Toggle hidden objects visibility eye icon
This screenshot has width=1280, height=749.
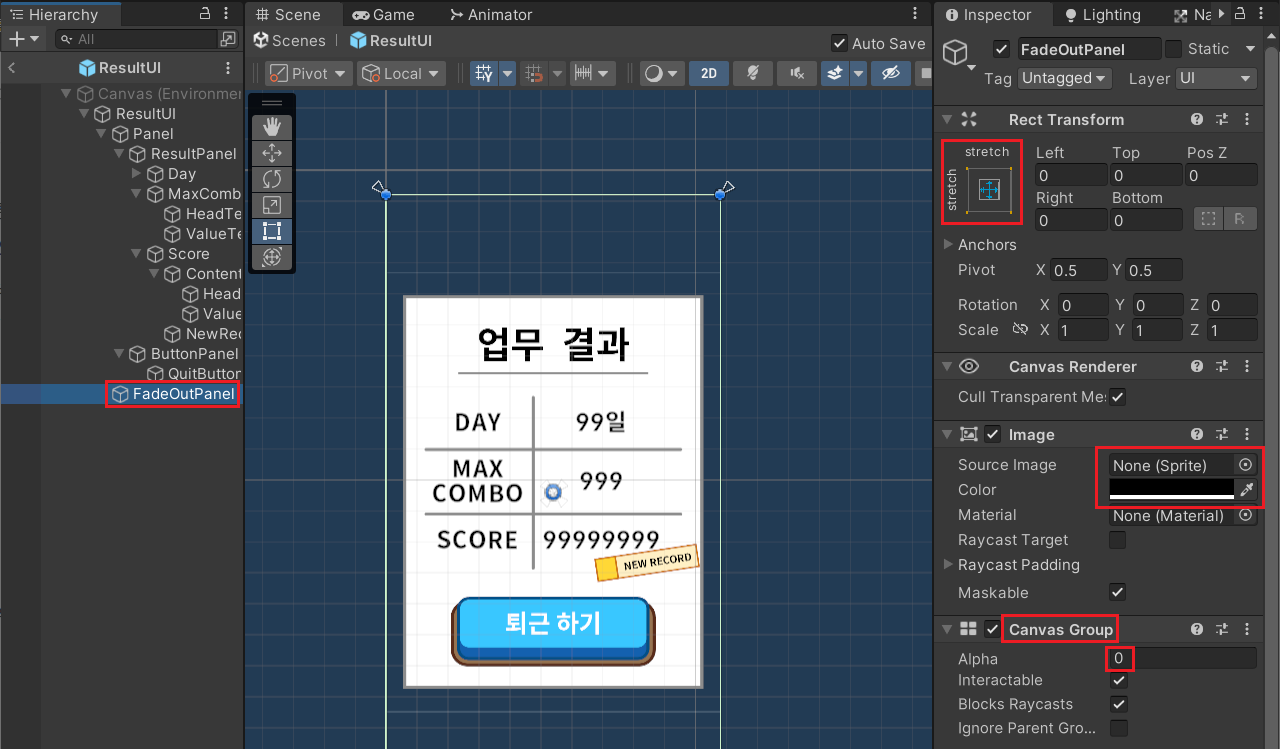coord(891,73)
